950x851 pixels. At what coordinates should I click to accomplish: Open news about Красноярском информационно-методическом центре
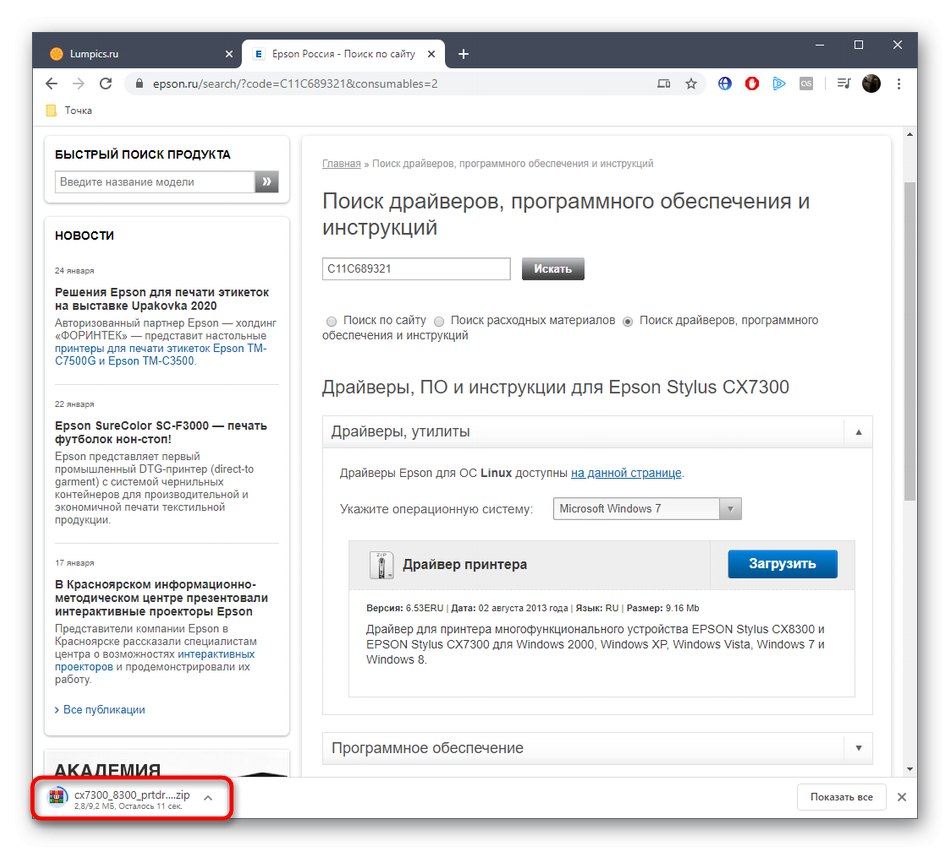[x=161, y=598]
